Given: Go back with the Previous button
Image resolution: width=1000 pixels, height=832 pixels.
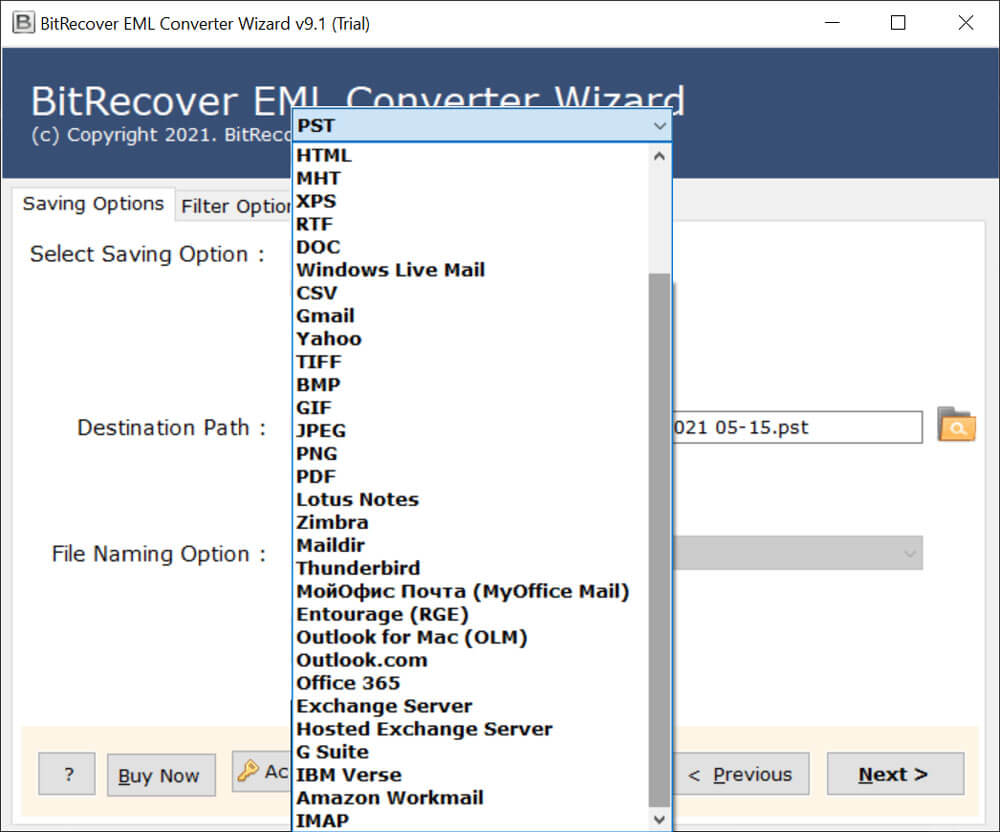Looking at the screenshot, I should [742, 775].
